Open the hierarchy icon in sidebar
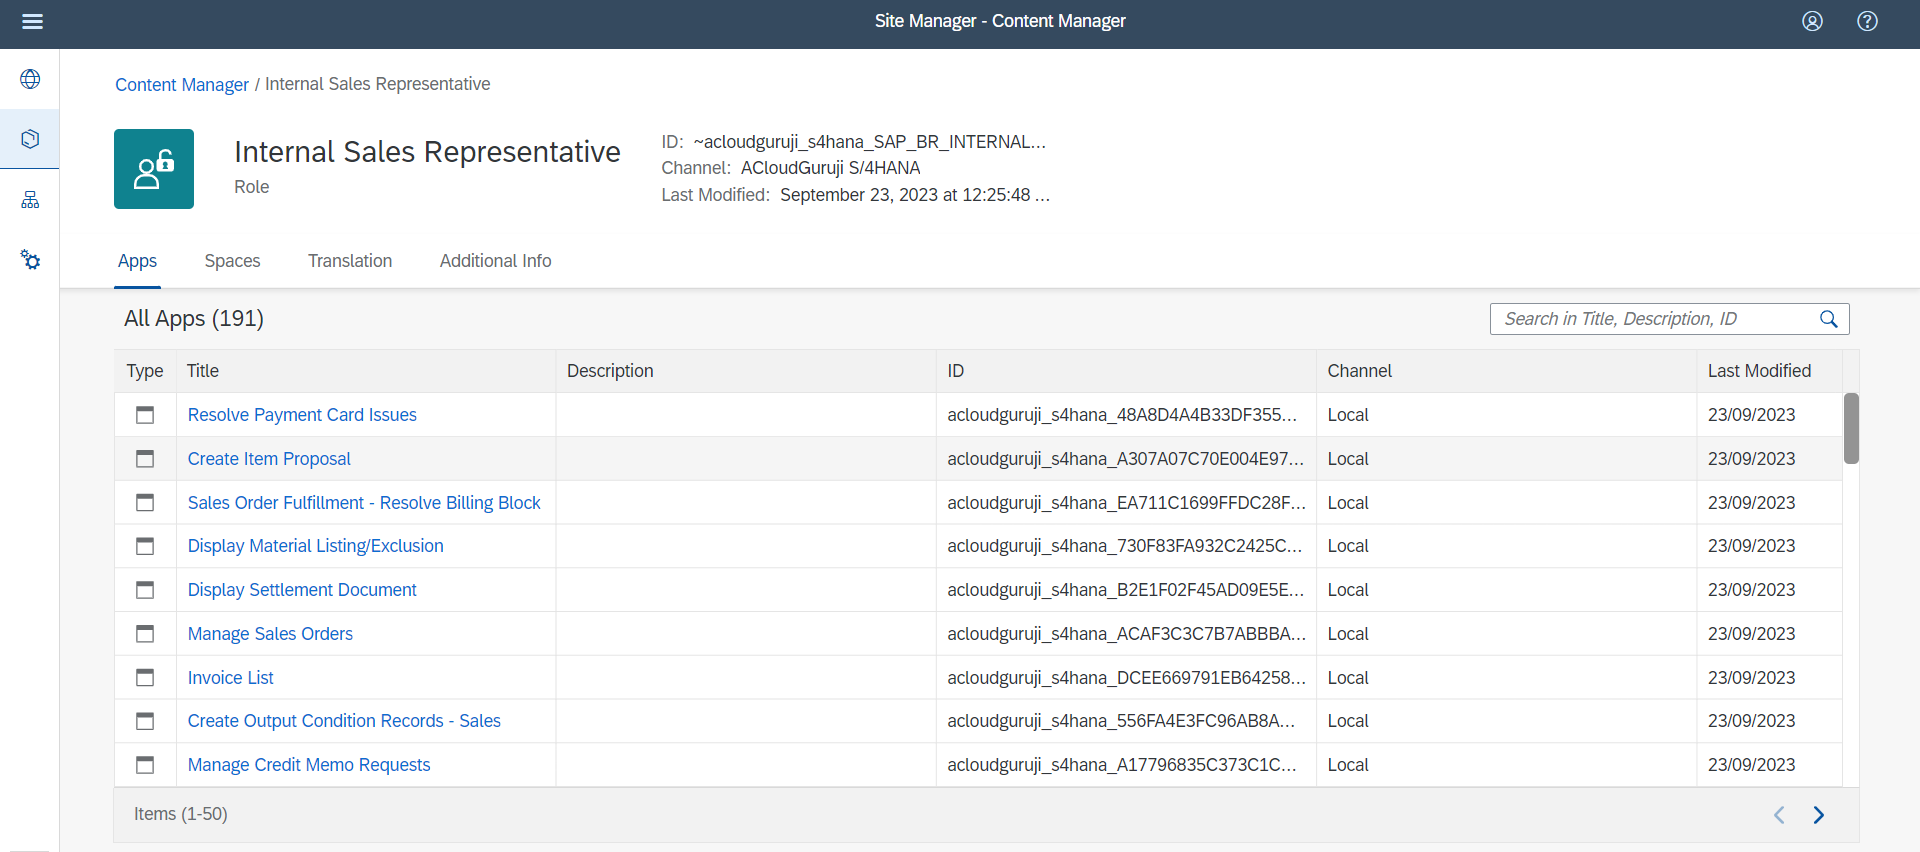Image resolution: width=1920 pixels, height=852 pixels. pos(30,200)
